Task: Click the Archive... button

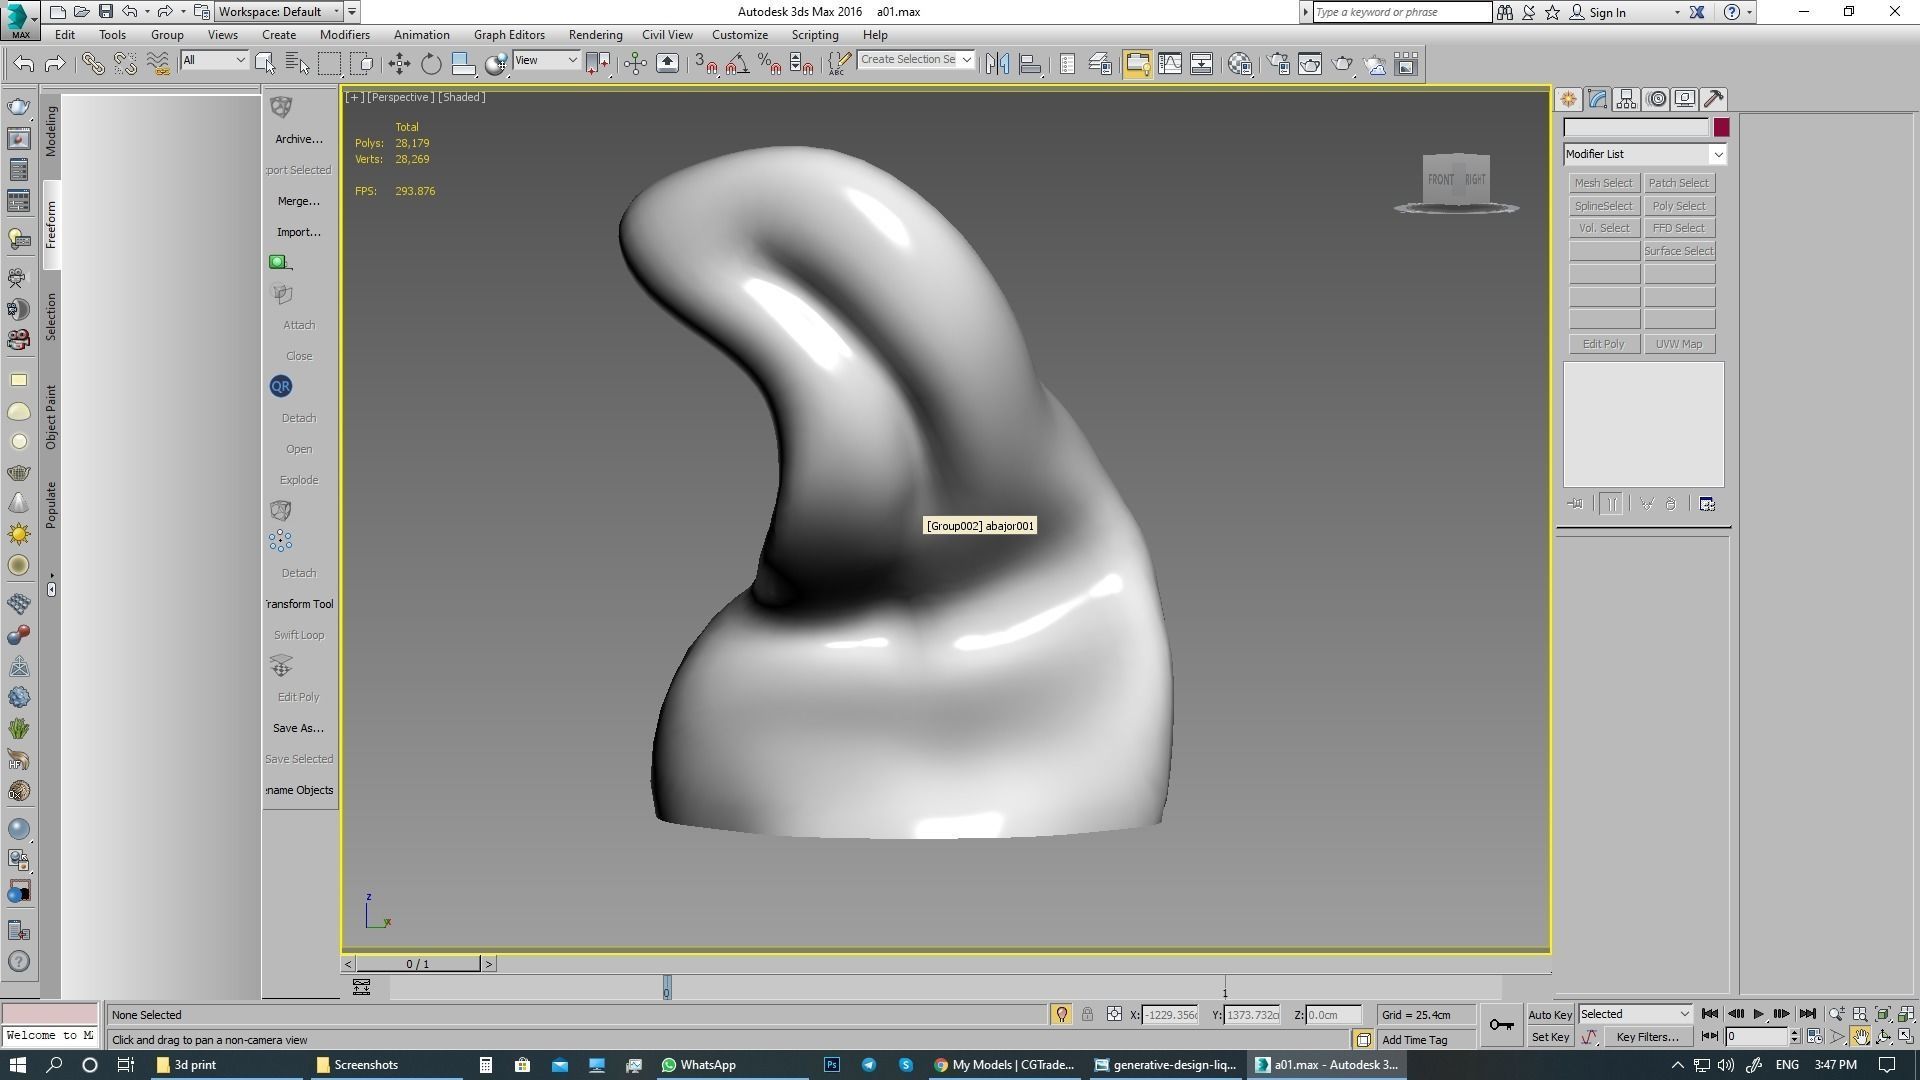Action: 299,139
